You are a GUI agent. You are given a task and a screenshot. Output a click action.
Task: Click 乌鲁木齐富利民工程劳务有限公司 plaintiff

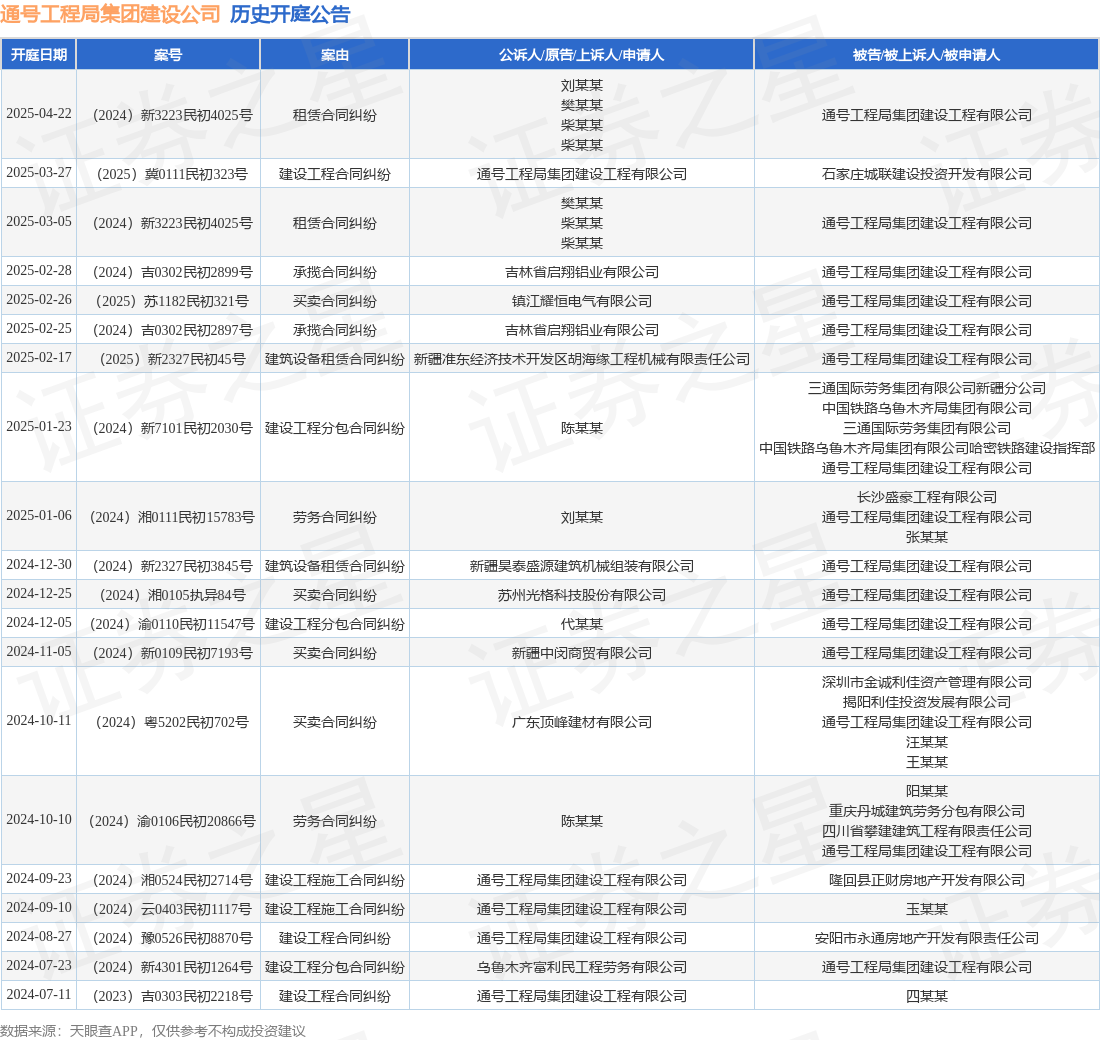tap(582, 967)
